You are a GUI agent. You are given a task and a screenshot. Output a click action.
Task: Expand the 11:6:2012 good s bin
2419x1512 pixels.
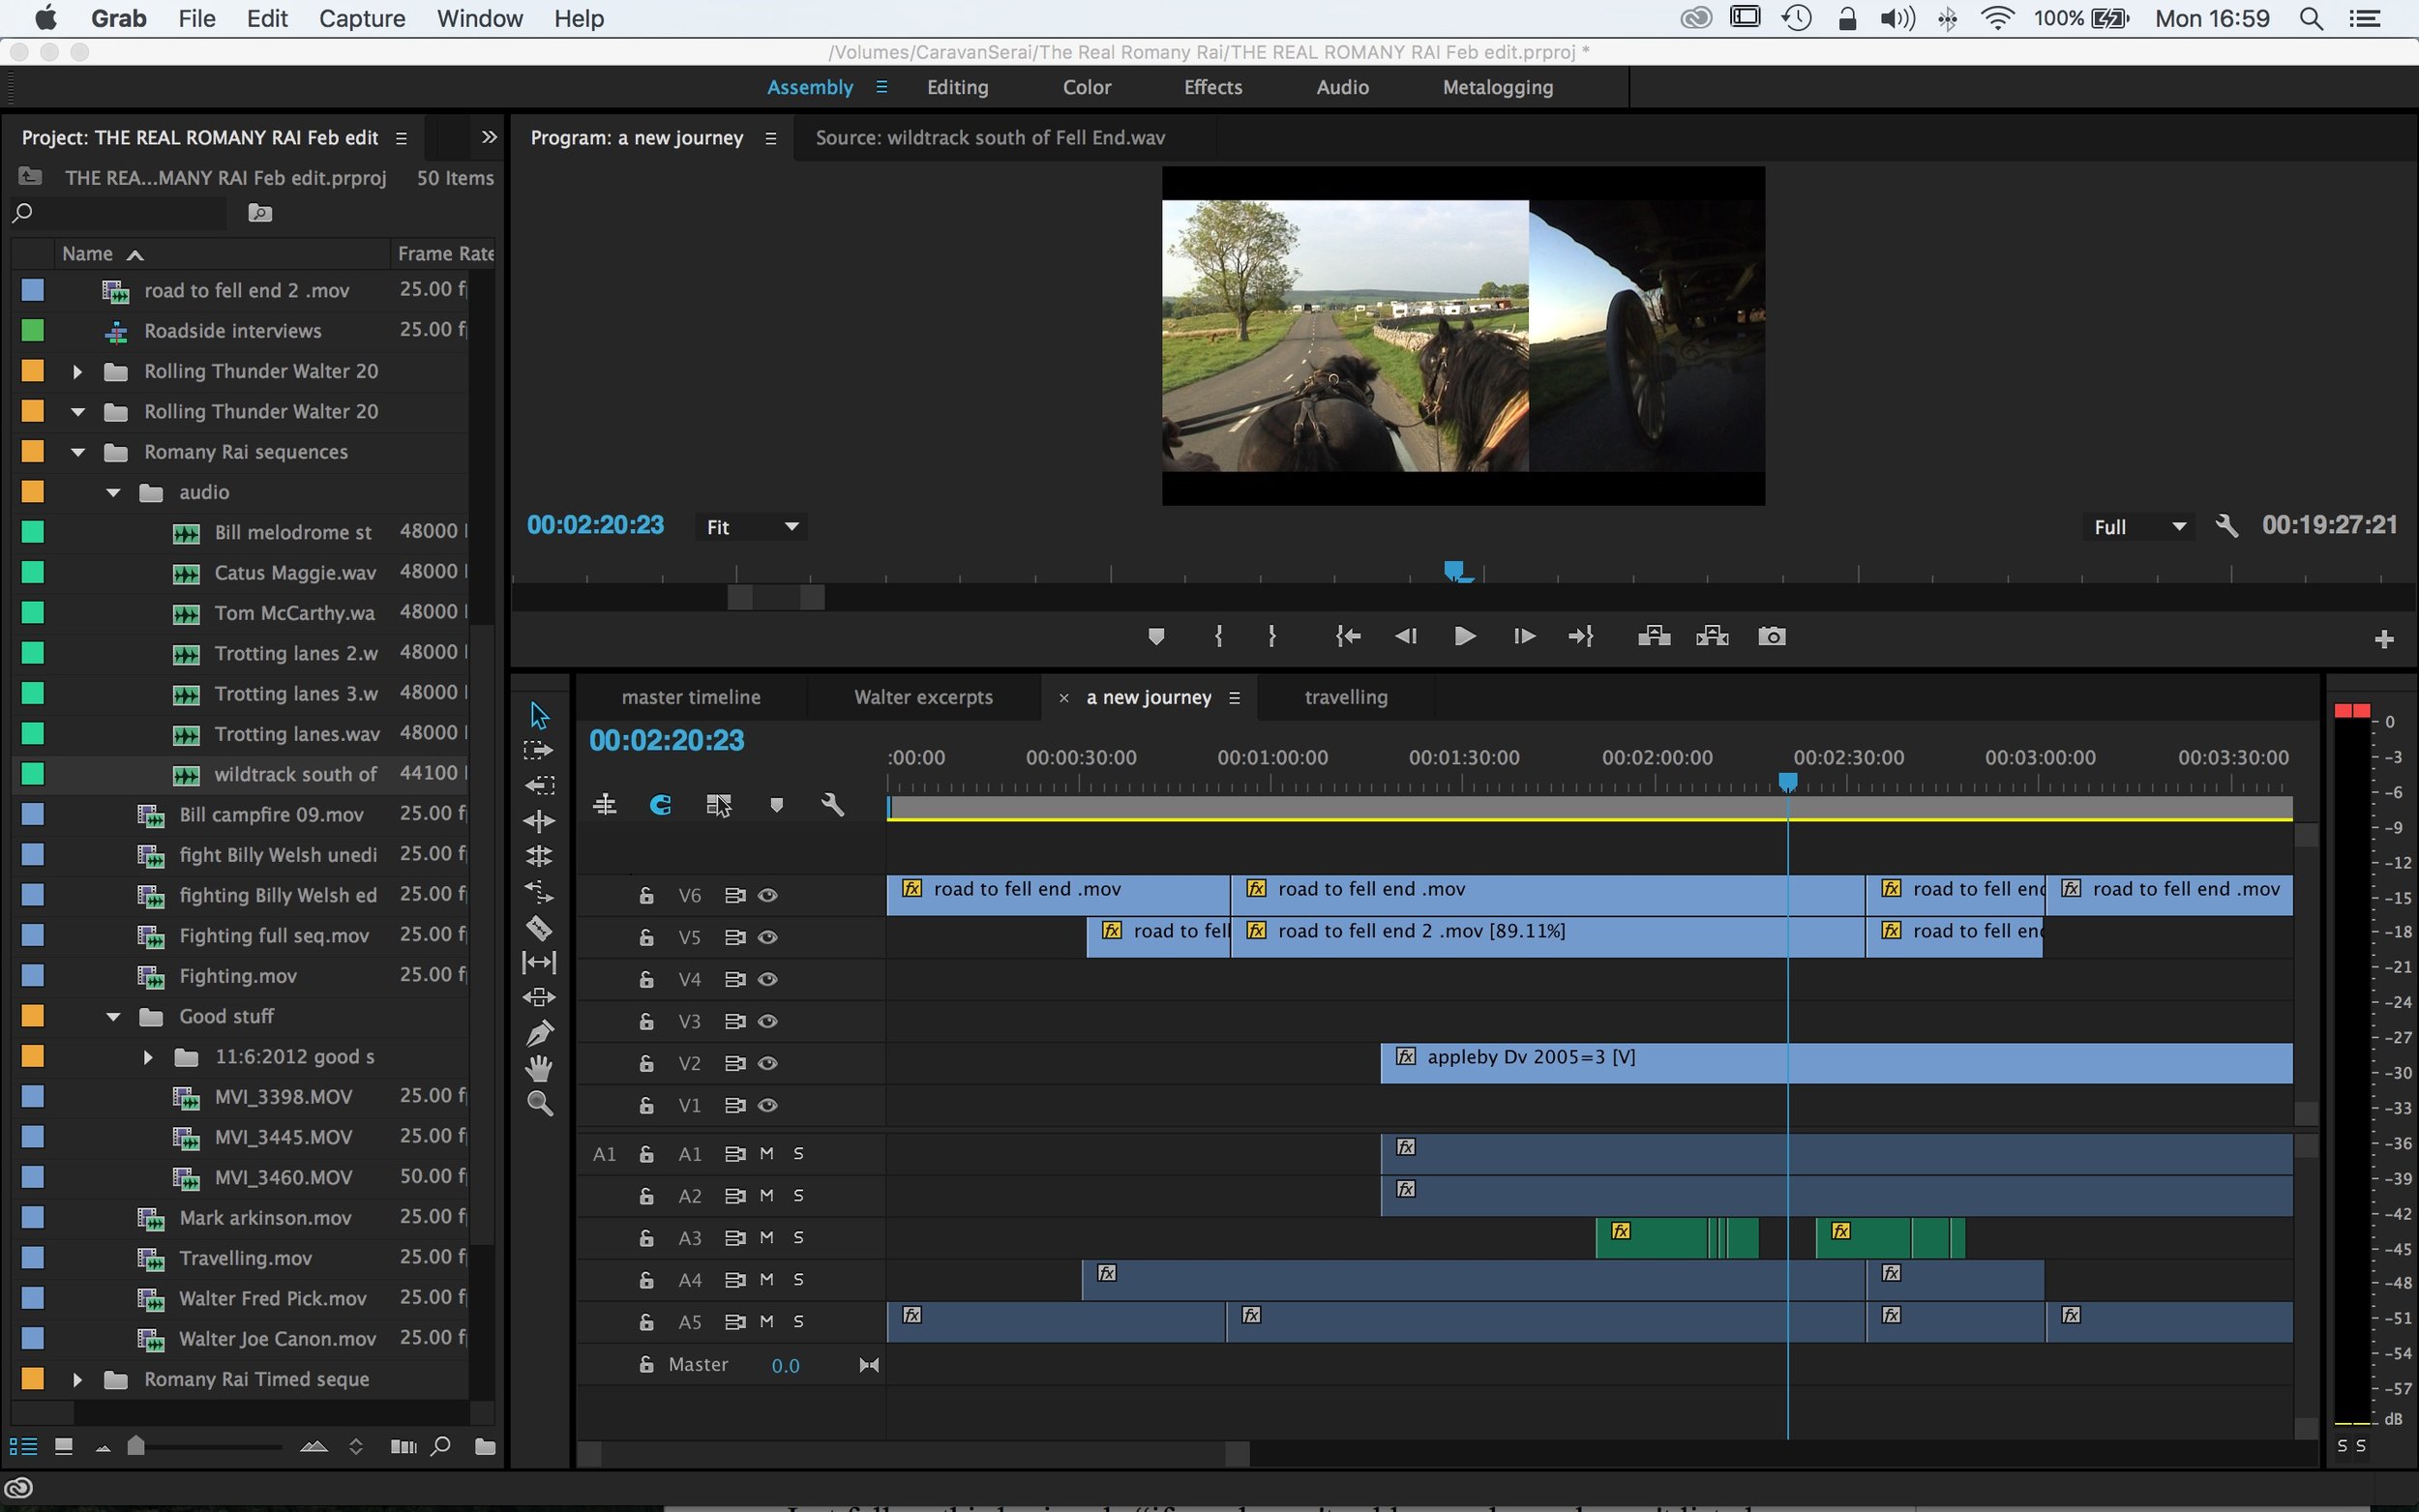click(148, 1056)
